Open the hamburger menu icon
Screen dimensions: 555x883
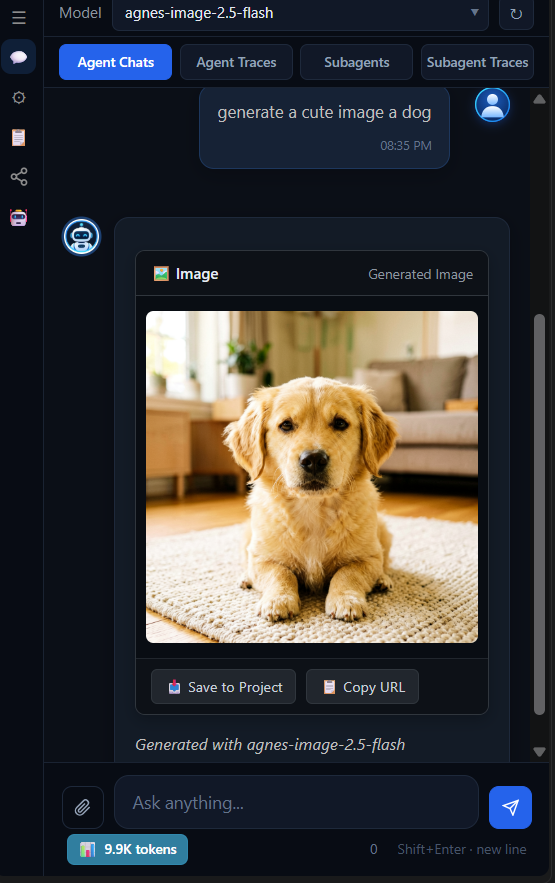tap(19, 17)
